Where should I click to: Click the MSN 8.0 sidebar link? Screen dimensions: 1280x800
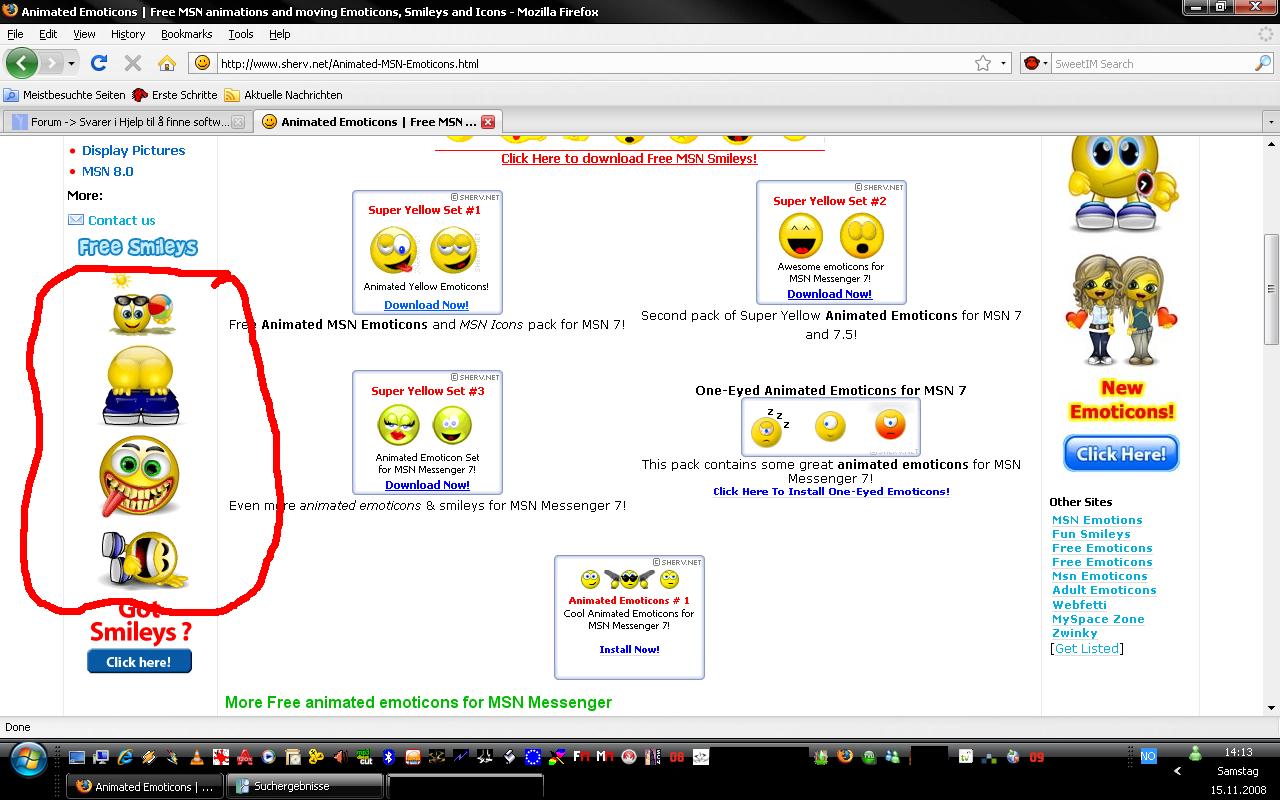coord(107,171)
